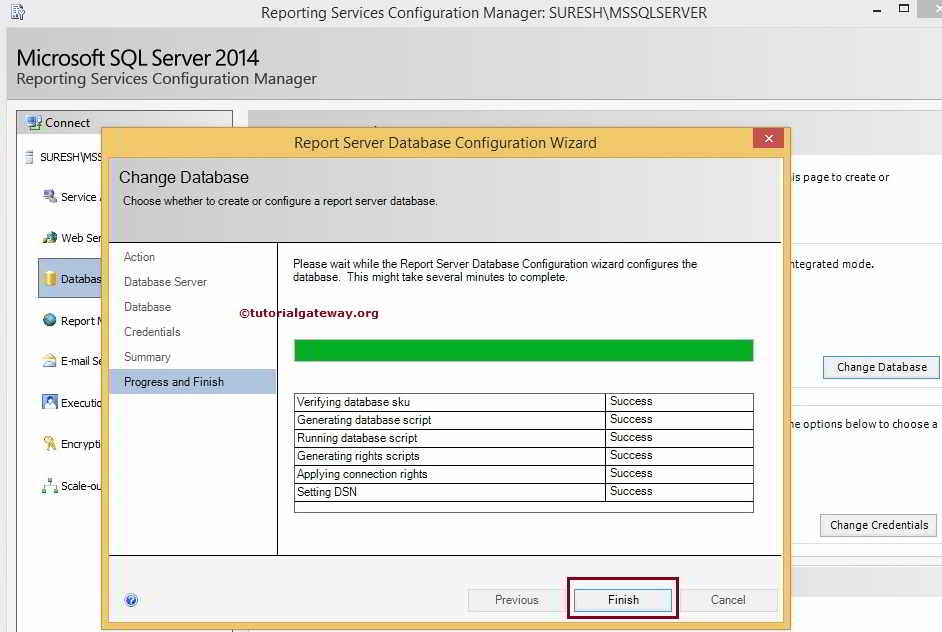
Task: Click the Microsoft SQL Server 2014 heading
Action: [138, 58]
